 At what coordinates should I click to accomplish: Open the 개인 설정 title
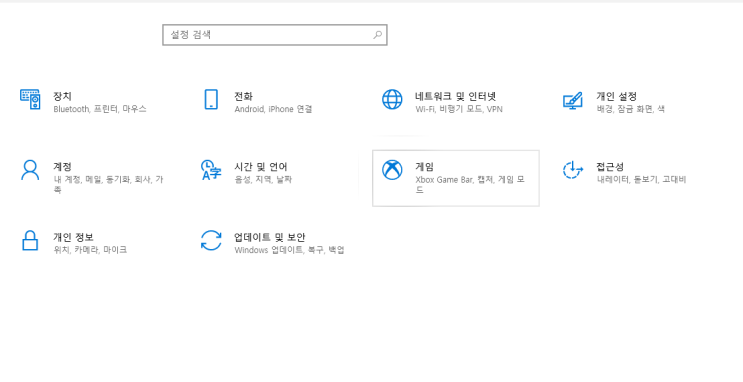tap(616, 96)
